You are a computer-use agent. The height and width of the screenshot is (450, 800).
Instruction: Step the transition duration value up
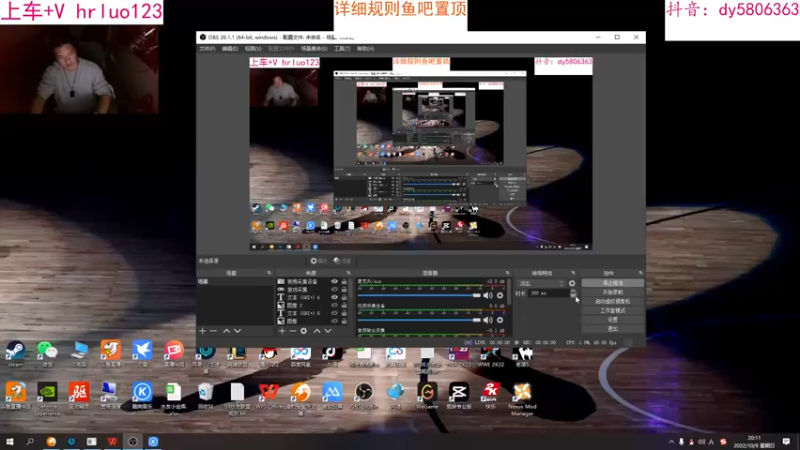573,291
